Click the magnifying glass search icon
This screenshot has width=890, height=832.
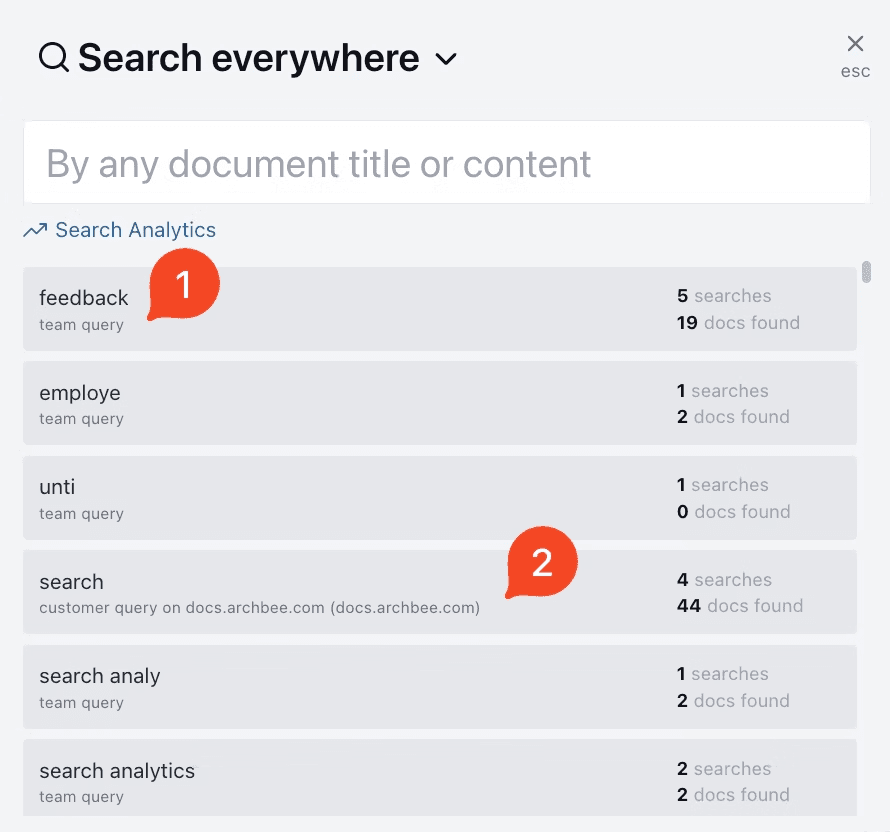[54, 58]
